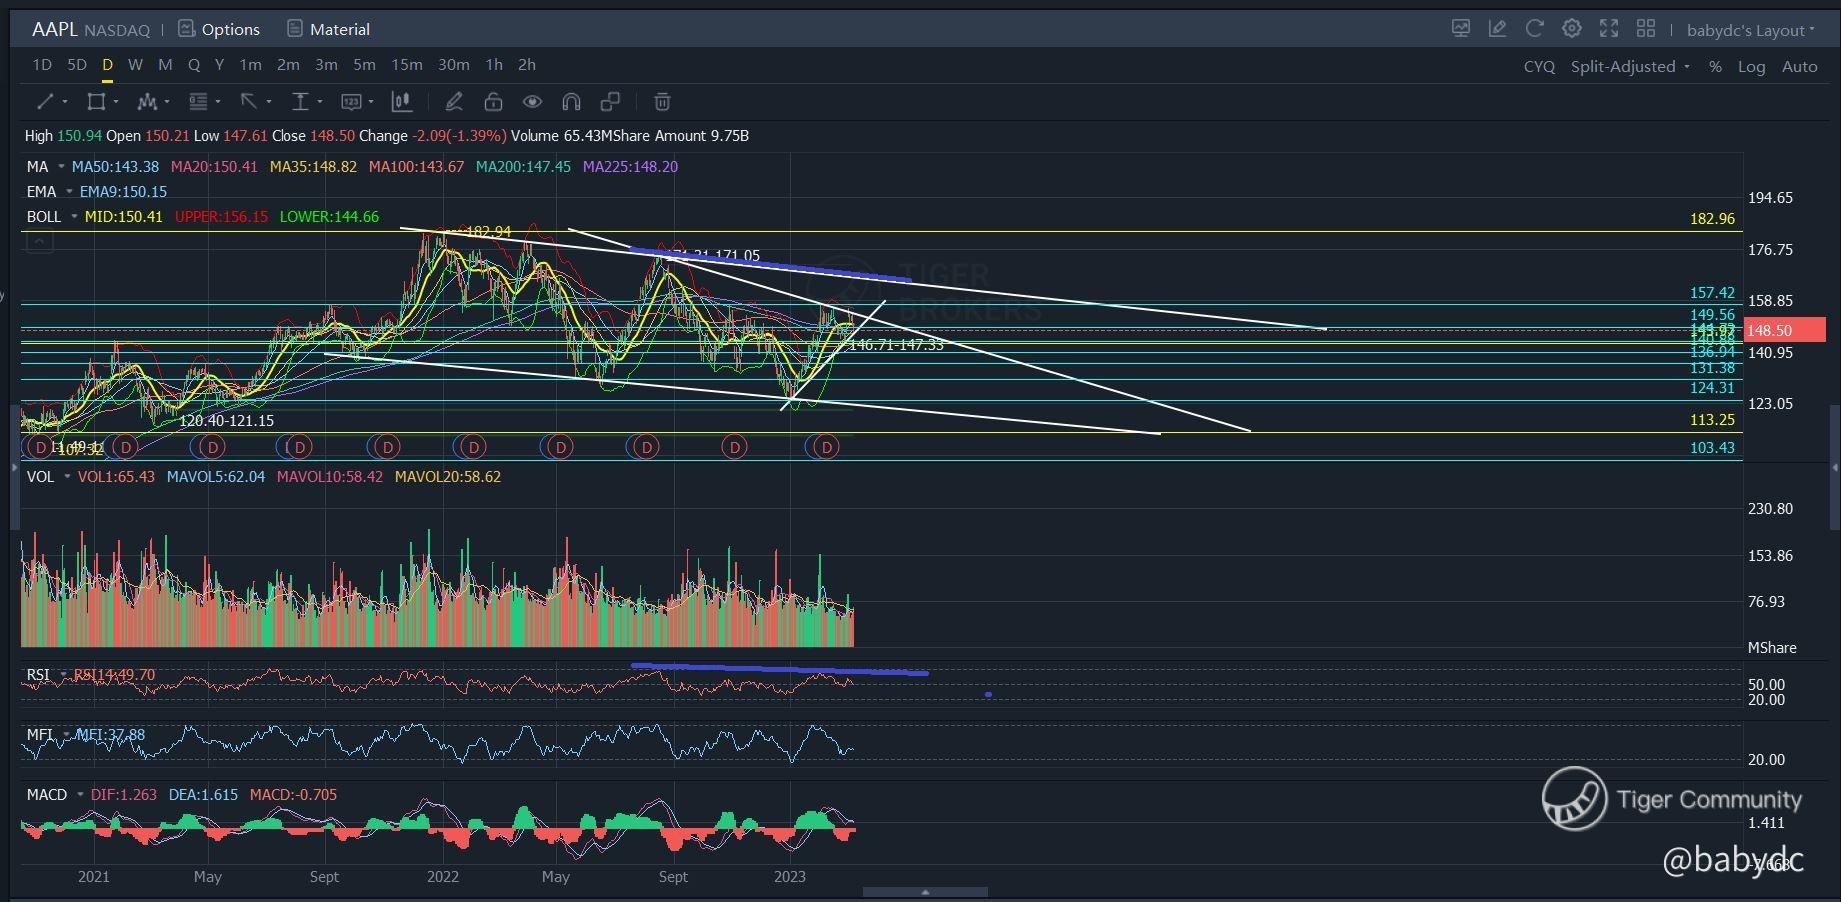1841x902 pixels.
Task: Toggle Auto scale mode
Action: pyautogui.click(x=1799, y=66)
